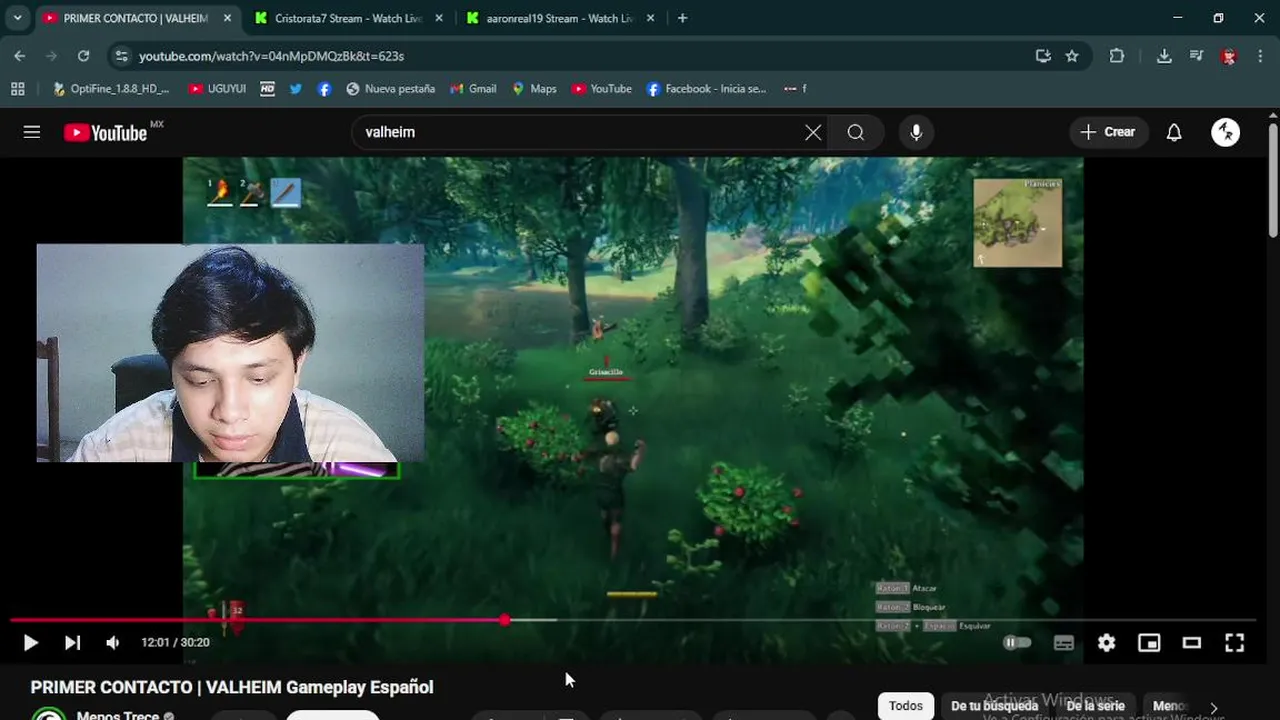Toggle subtitles on the video

click(1064, 643)
